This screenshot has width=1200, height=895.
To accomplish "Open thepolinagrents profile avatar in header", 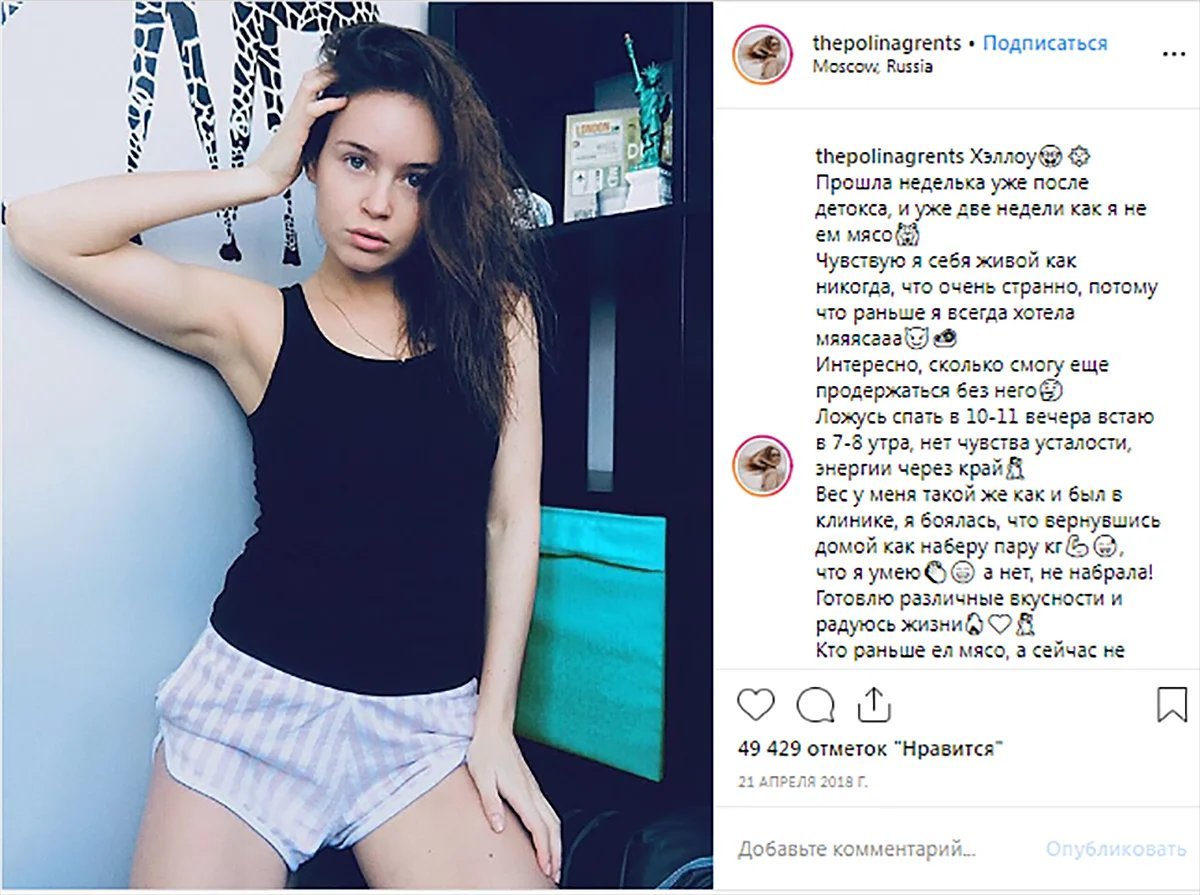I will [x=762, y=54].
